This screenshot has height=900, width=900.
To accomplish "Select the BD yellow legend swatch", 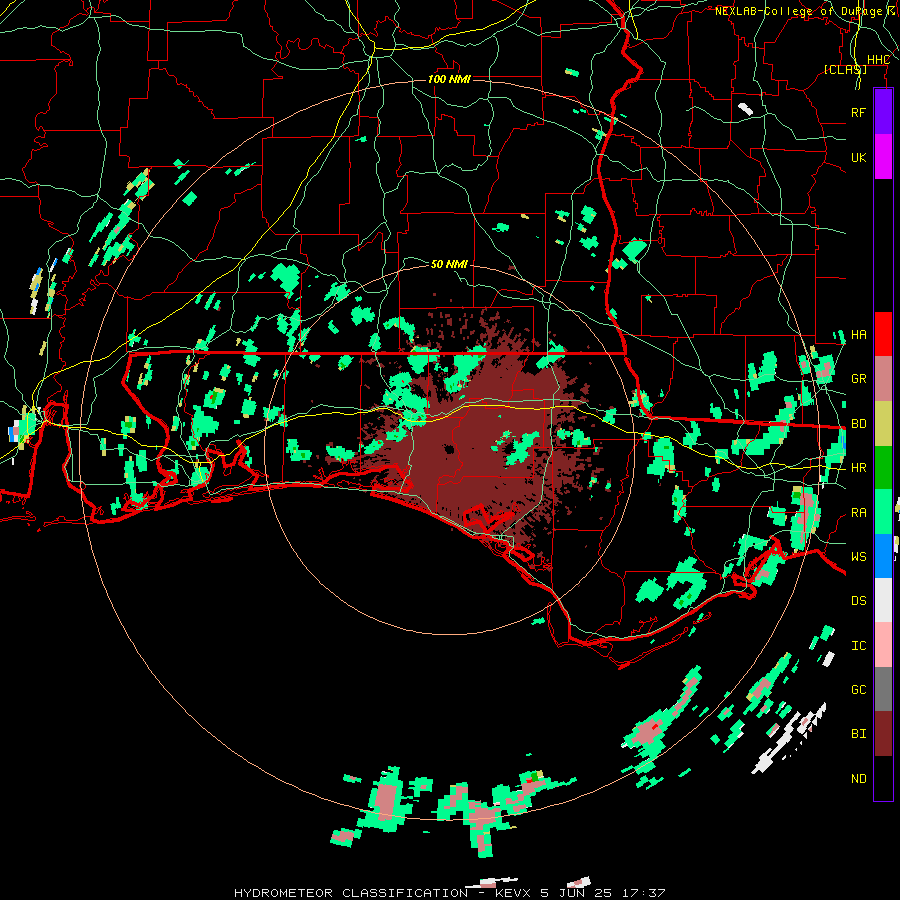I will [x=883, y=424].
